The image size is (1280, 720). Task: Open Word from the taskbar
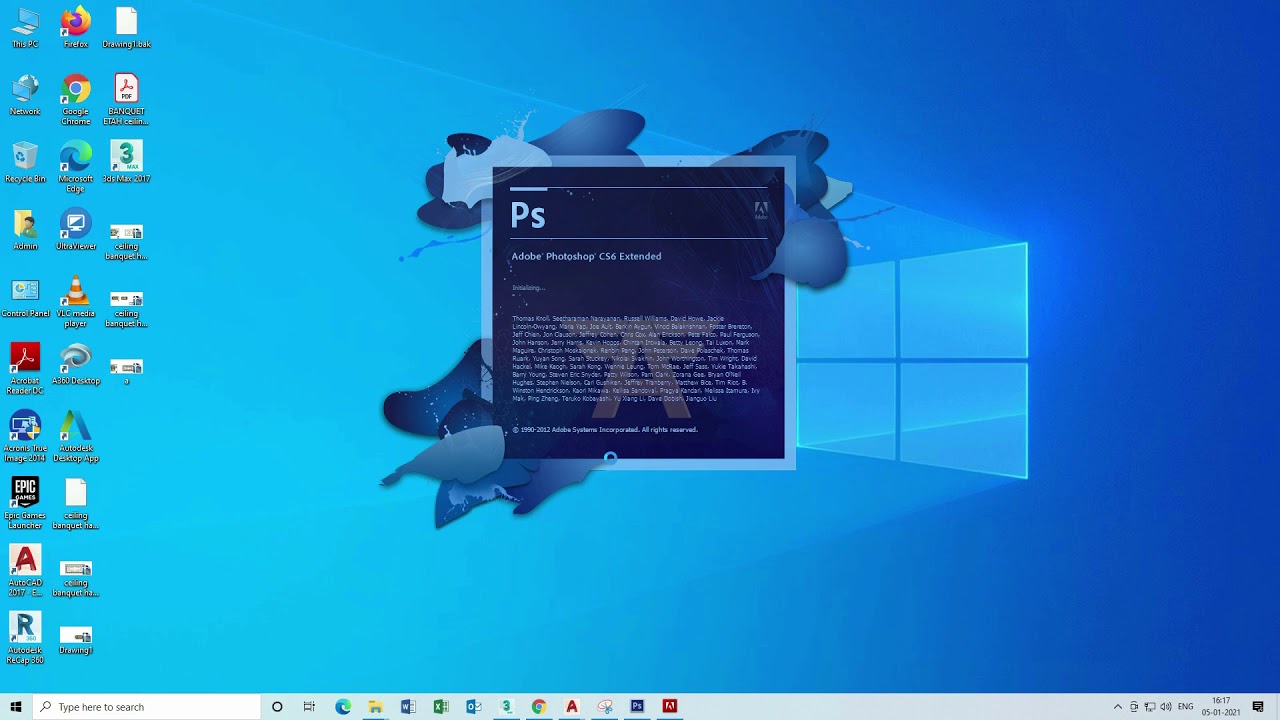pos(408,707)
